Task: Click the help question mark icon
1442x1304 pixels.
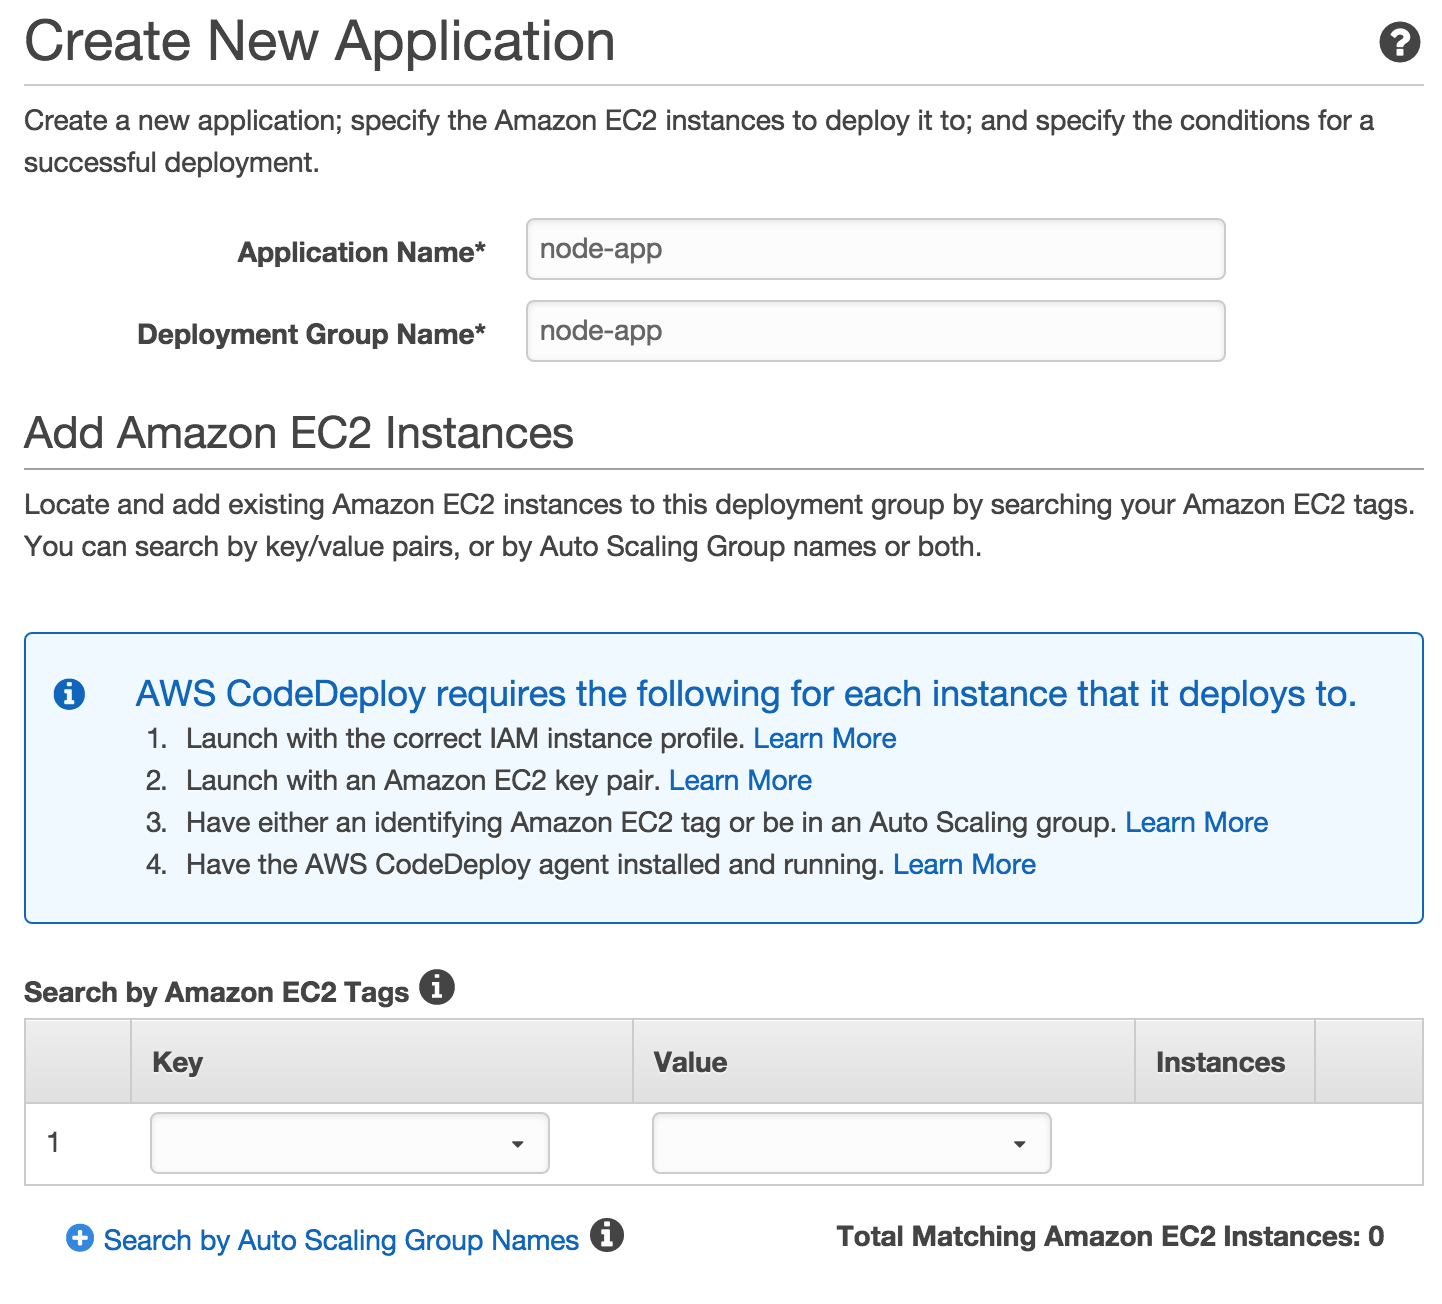Action: click(x=1399, y=43)
